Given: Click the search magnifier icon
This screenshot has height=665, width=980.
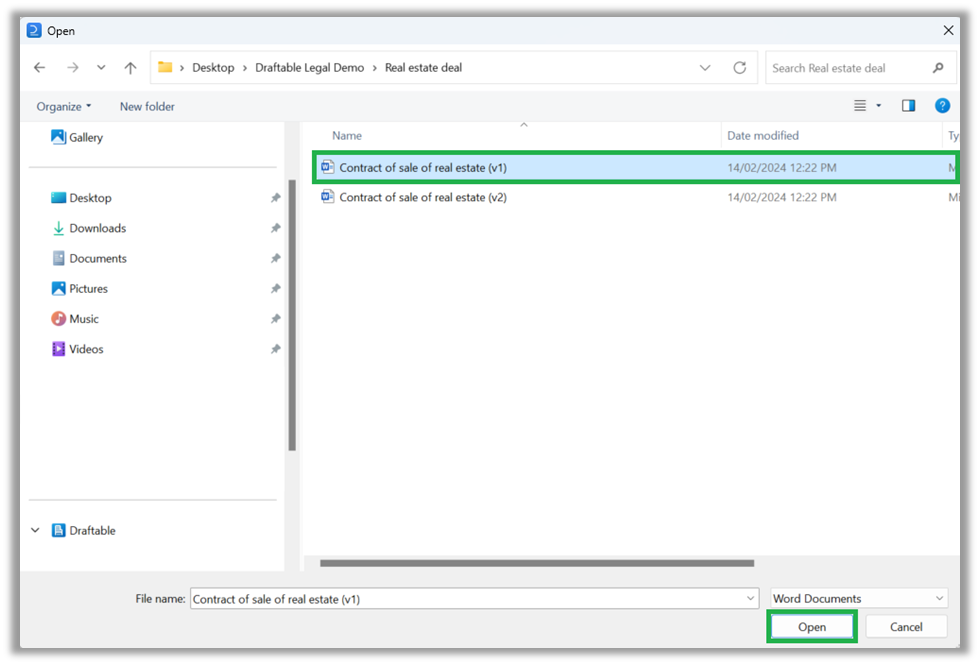Looking at the screenshot, I should pos(936,67).
